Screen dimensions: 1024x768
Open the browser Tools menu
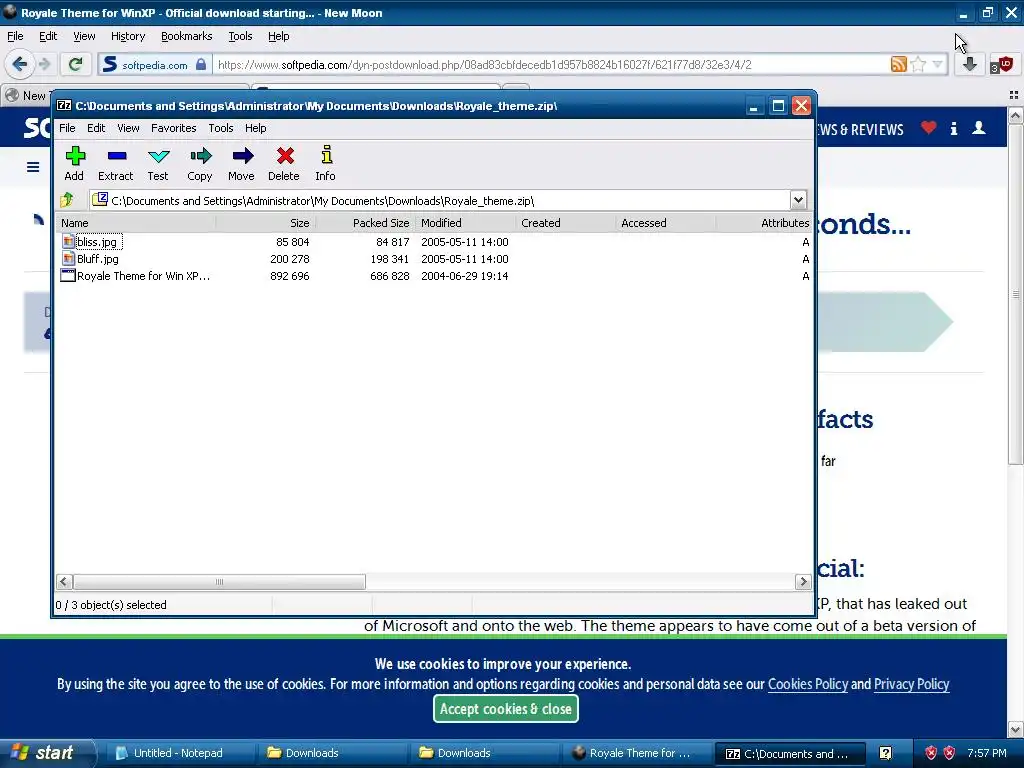(x=240, y=37)
